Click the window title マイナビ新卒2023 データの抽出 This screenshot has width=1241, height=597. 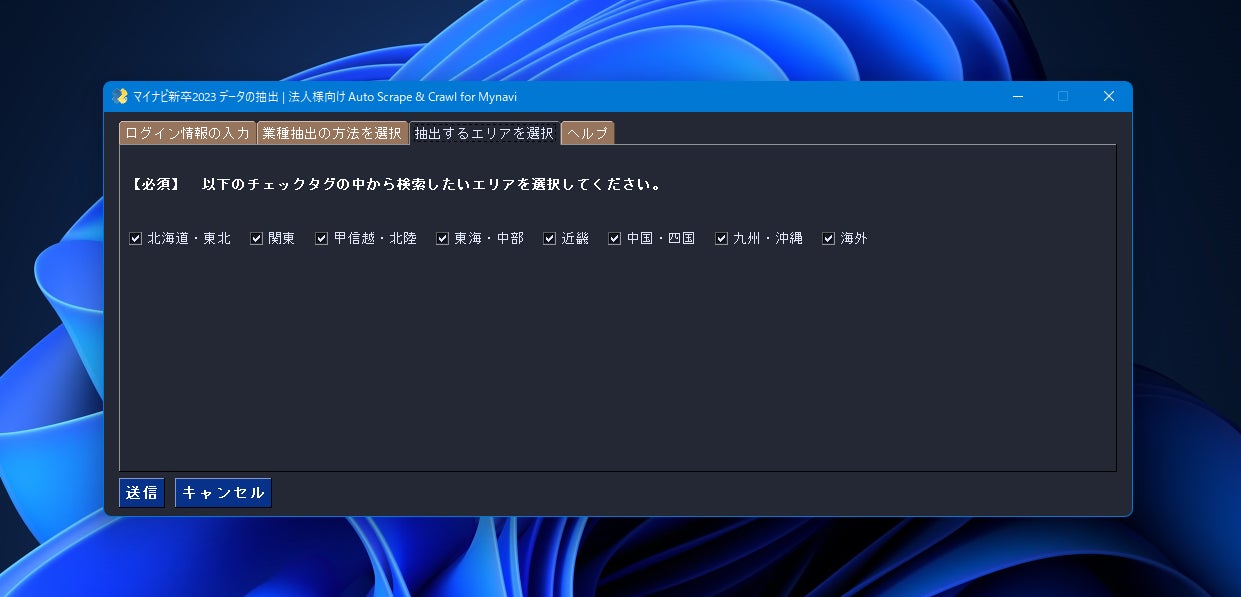[325, 97]
